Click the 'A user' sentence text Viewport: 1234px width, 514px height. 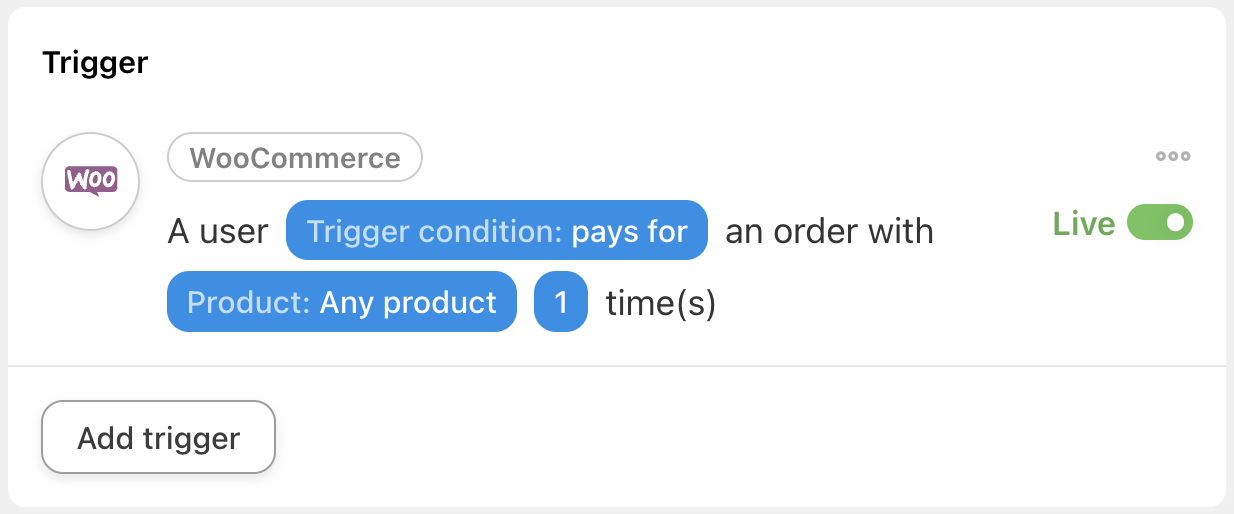pos(217,232)
